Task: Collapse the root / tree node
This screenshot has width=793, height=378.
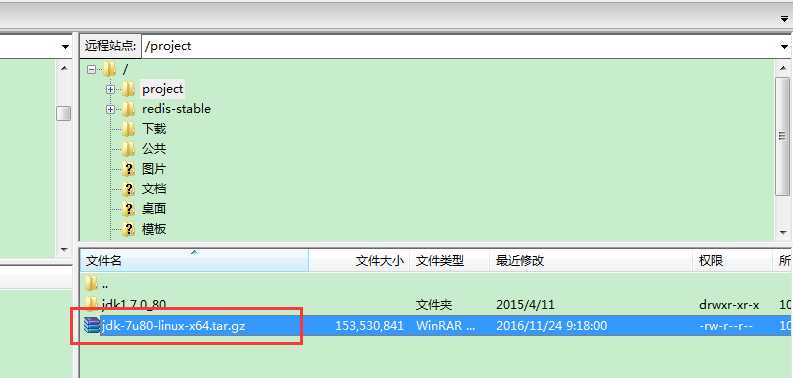Action: (92, 69)
